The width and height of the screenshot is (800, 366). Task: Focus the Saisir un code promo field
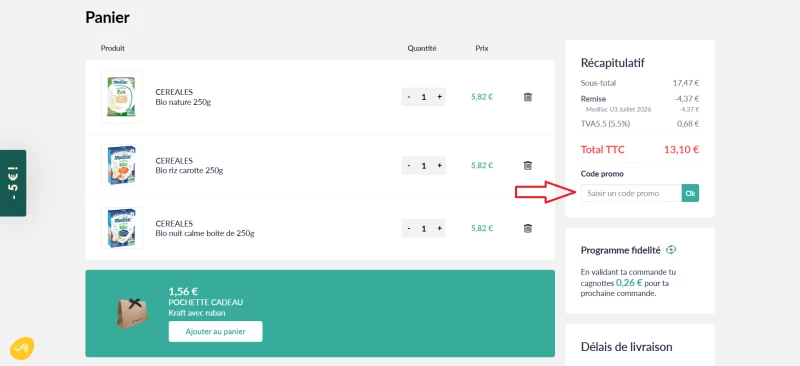(x=631, y=193)
